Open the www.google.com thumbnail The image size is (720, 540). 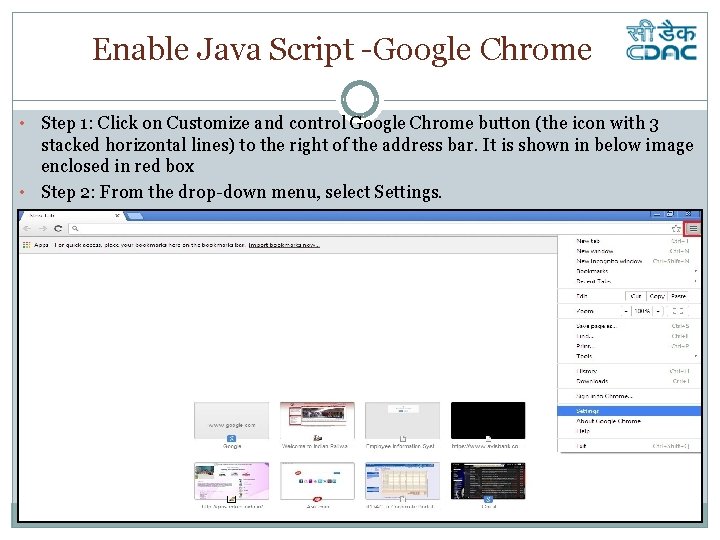(x=231, y=421)
